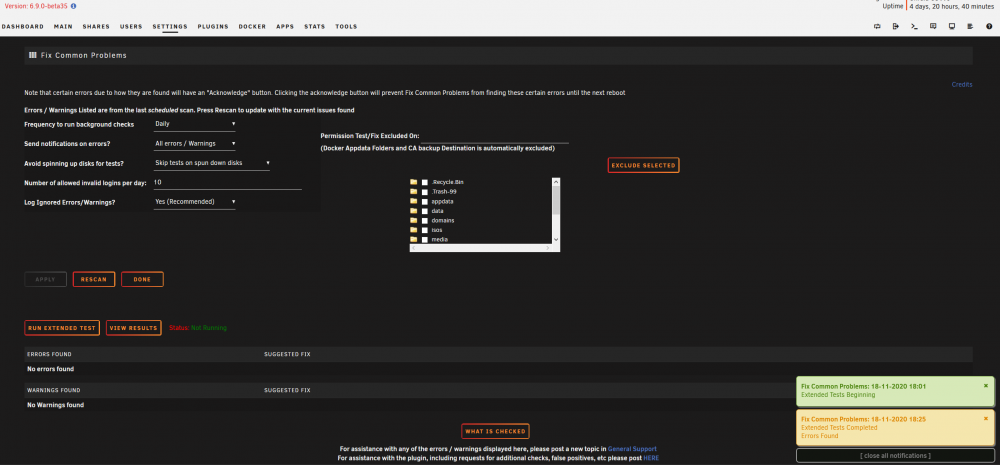This screenshot has width=1000, height=465.
Task: Click the greyed Apply button
Action: tap(45, 279)
